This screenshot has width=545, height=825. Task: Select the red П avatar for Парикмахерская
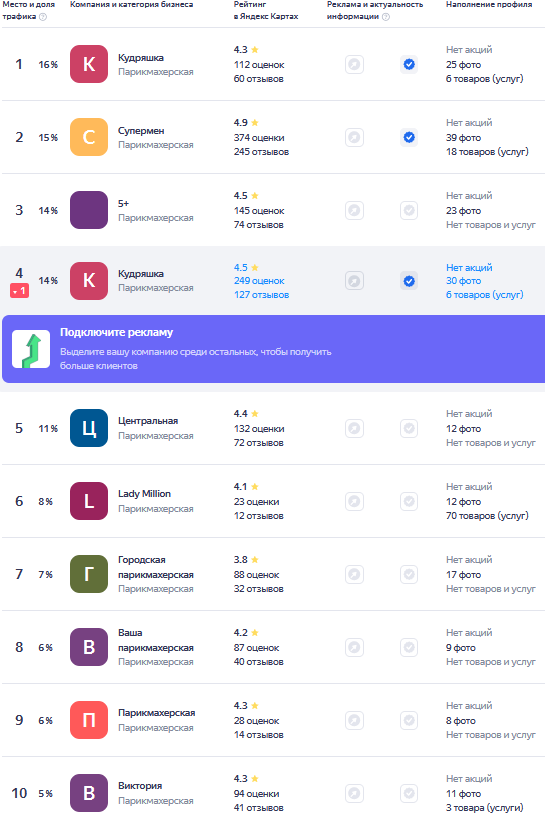(89, 720)
